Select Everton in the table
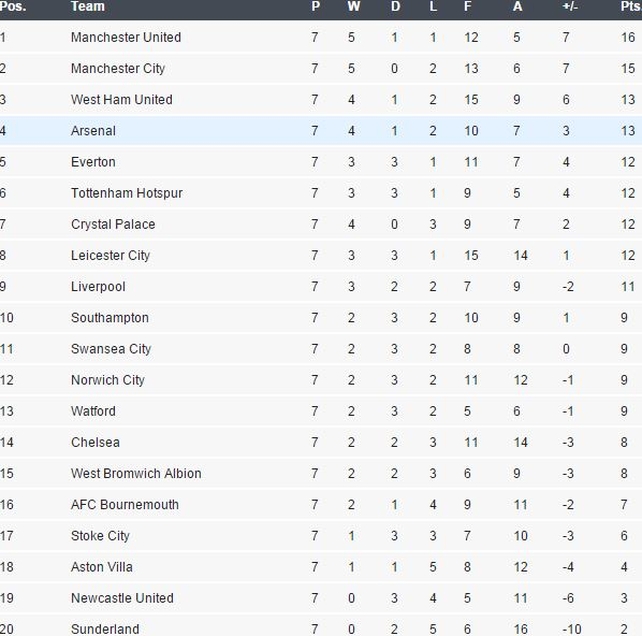The image size is (642, 636). pos(93,162)
